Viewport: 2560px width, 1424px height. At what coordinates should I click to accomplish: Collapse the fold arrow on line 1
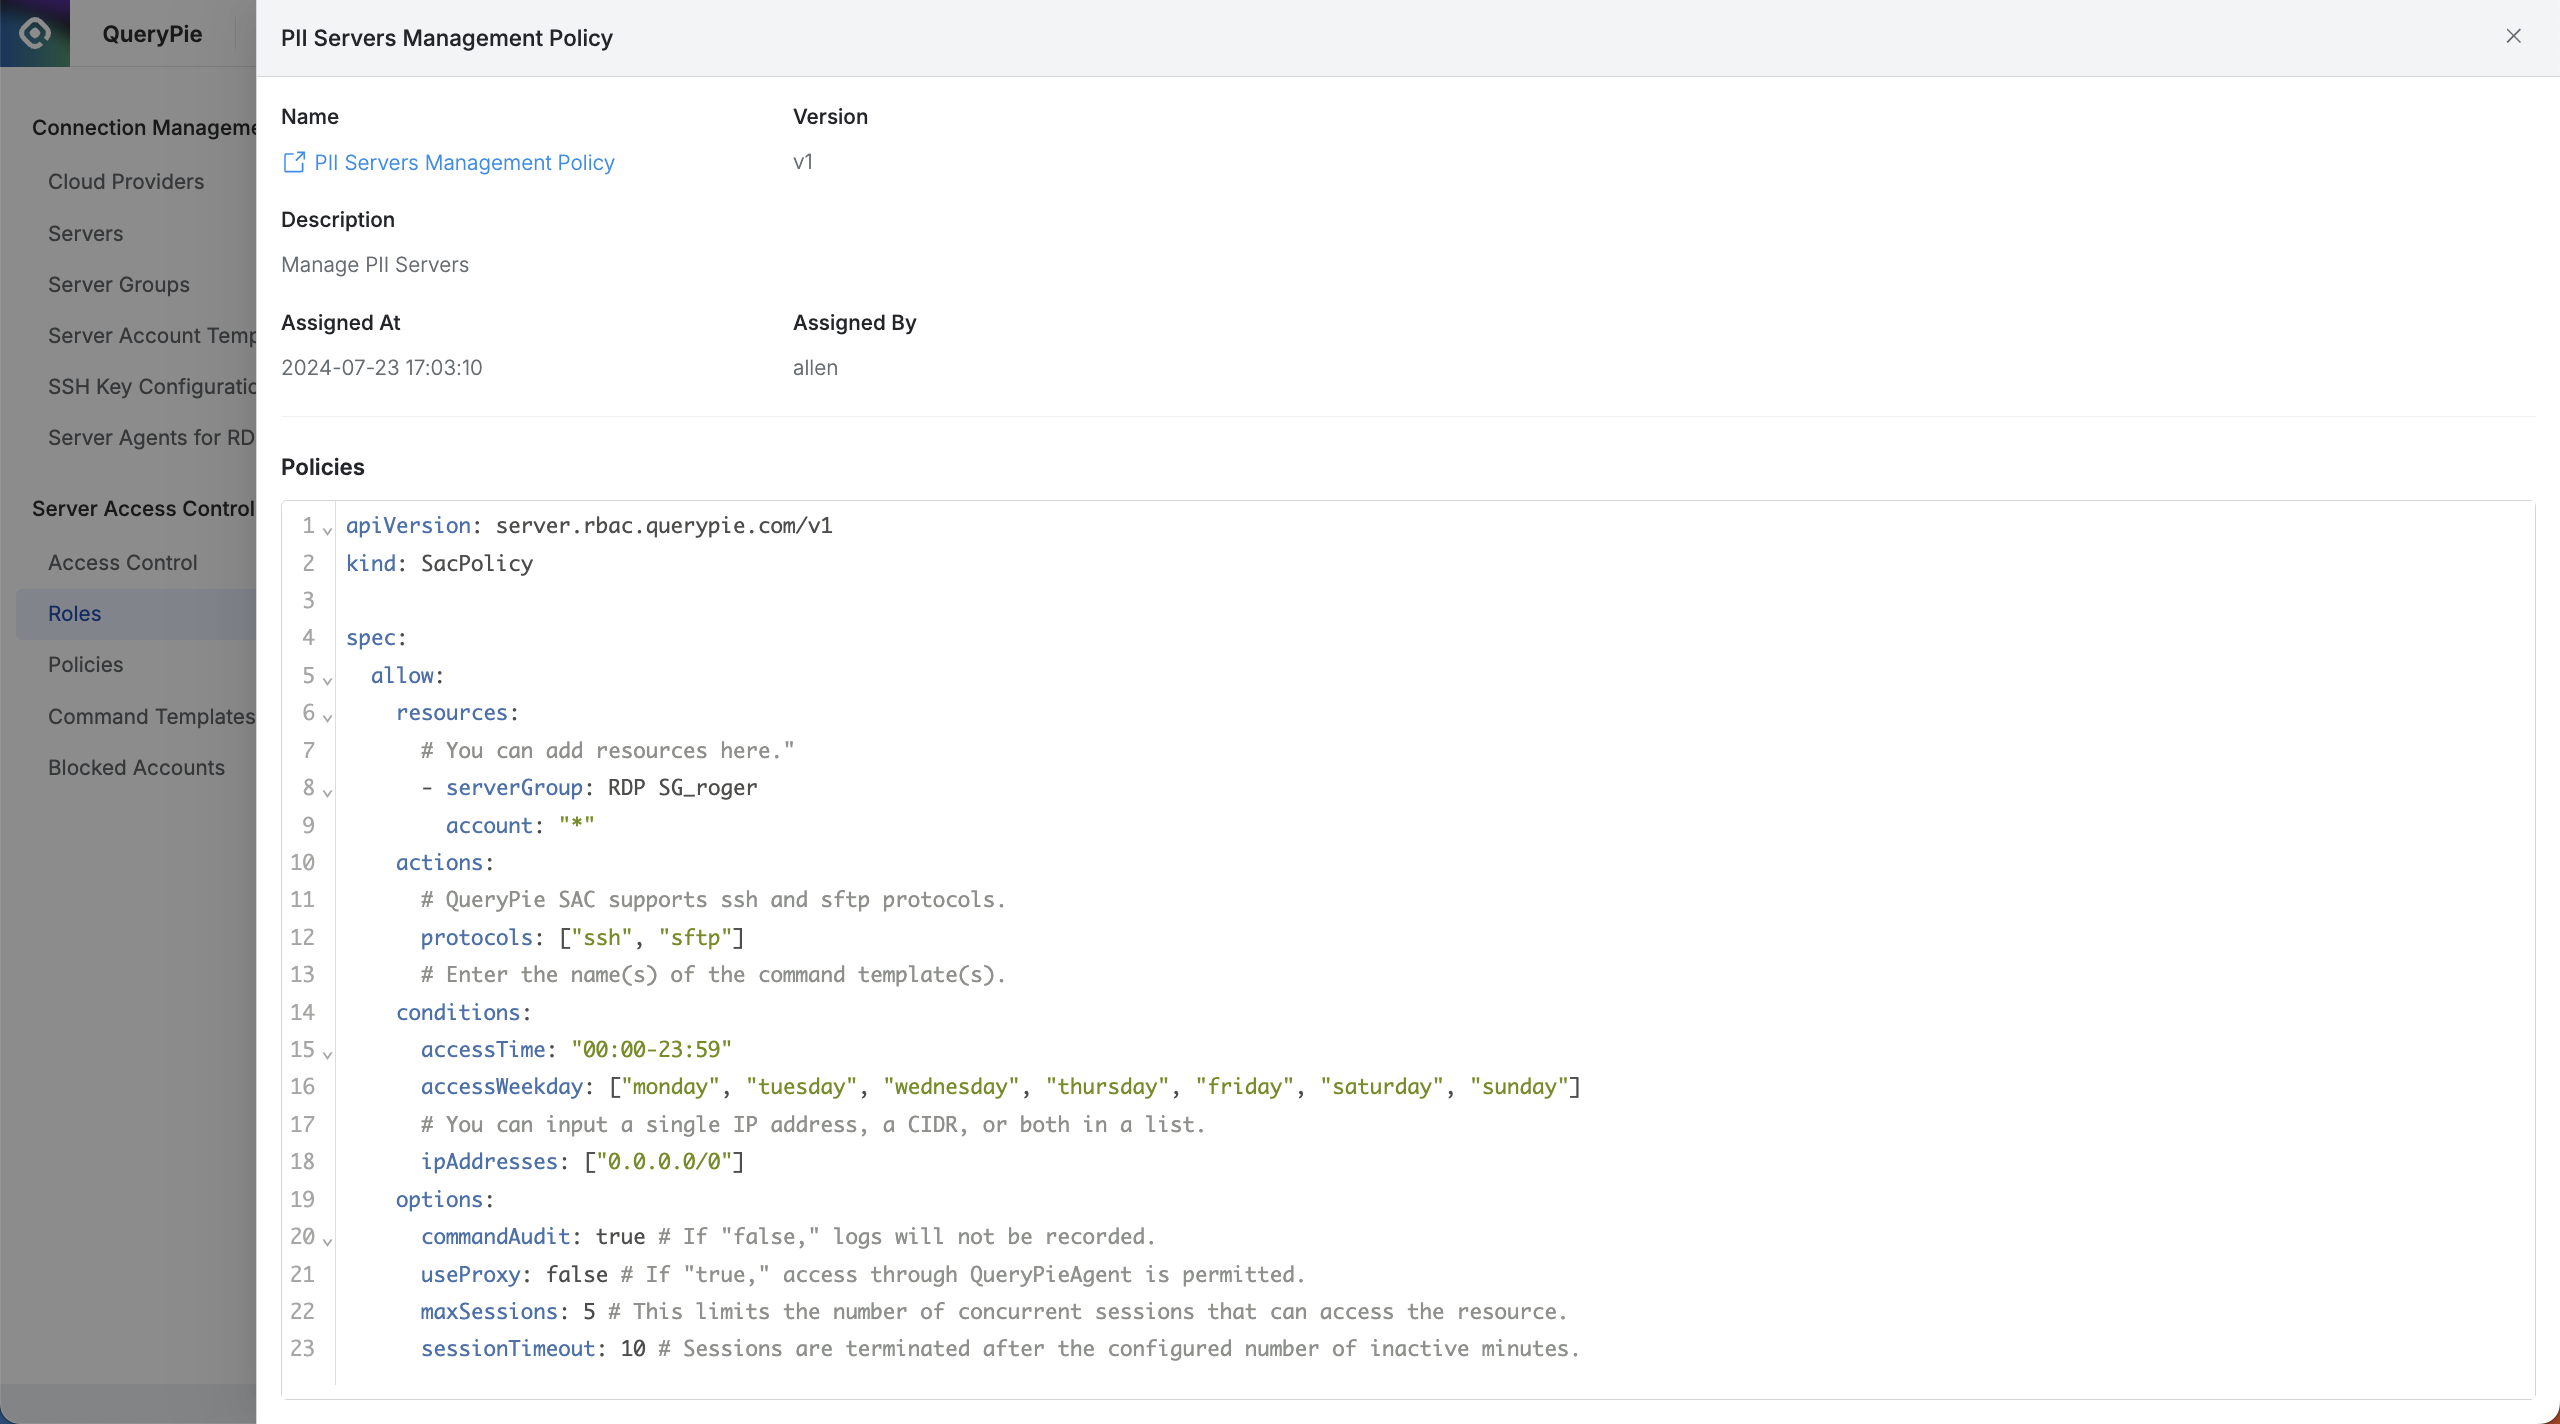[x=327, y=530]
